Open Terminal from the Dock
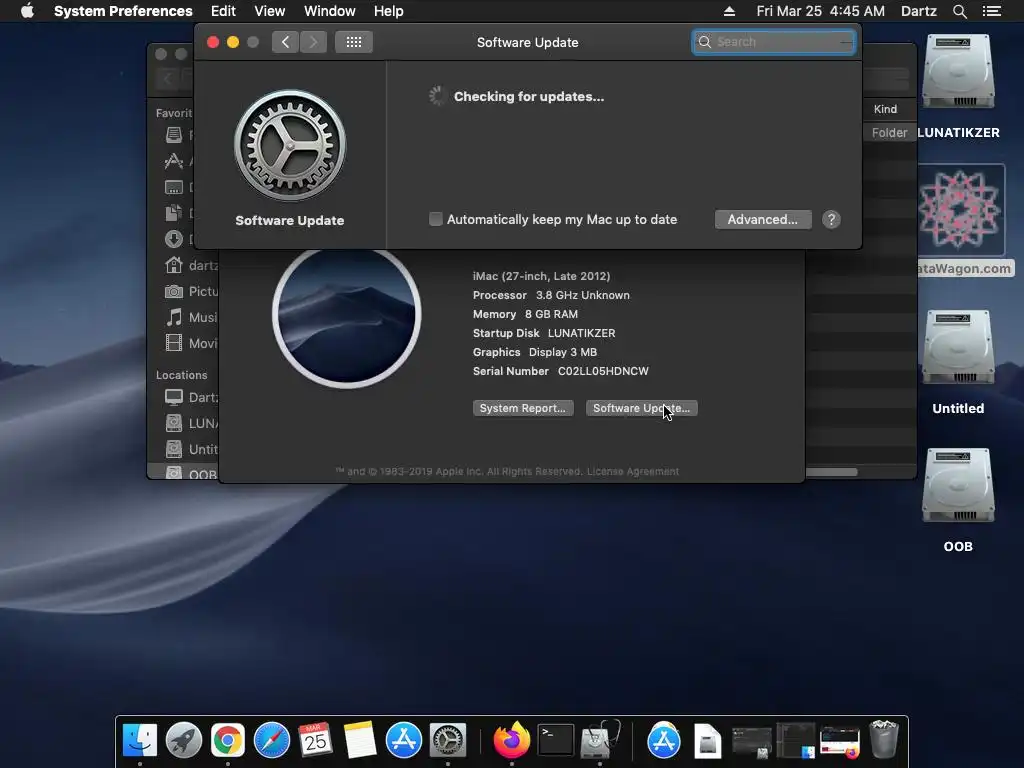 [556, 740]
